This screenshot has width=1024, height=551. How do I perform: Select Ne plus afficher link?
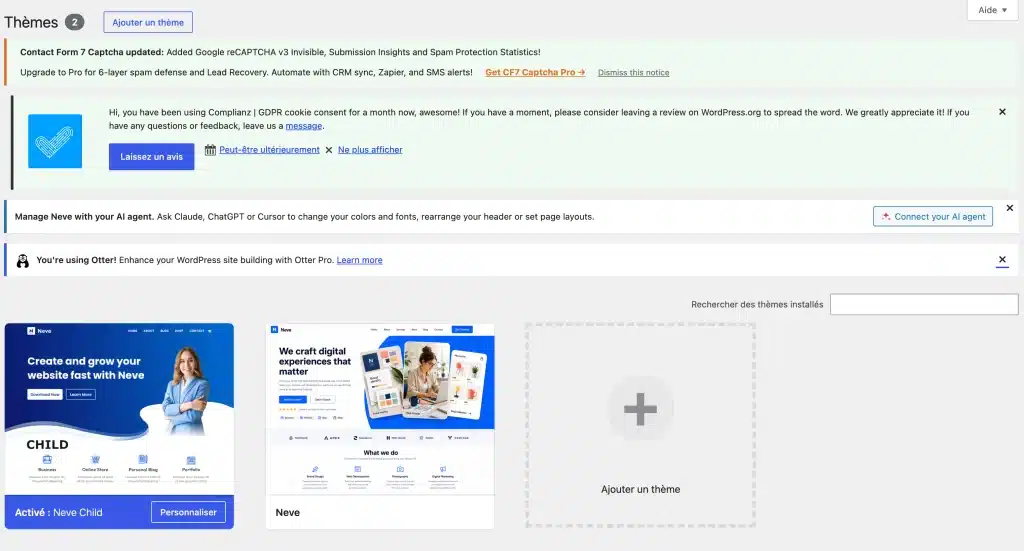pos(370,150)
